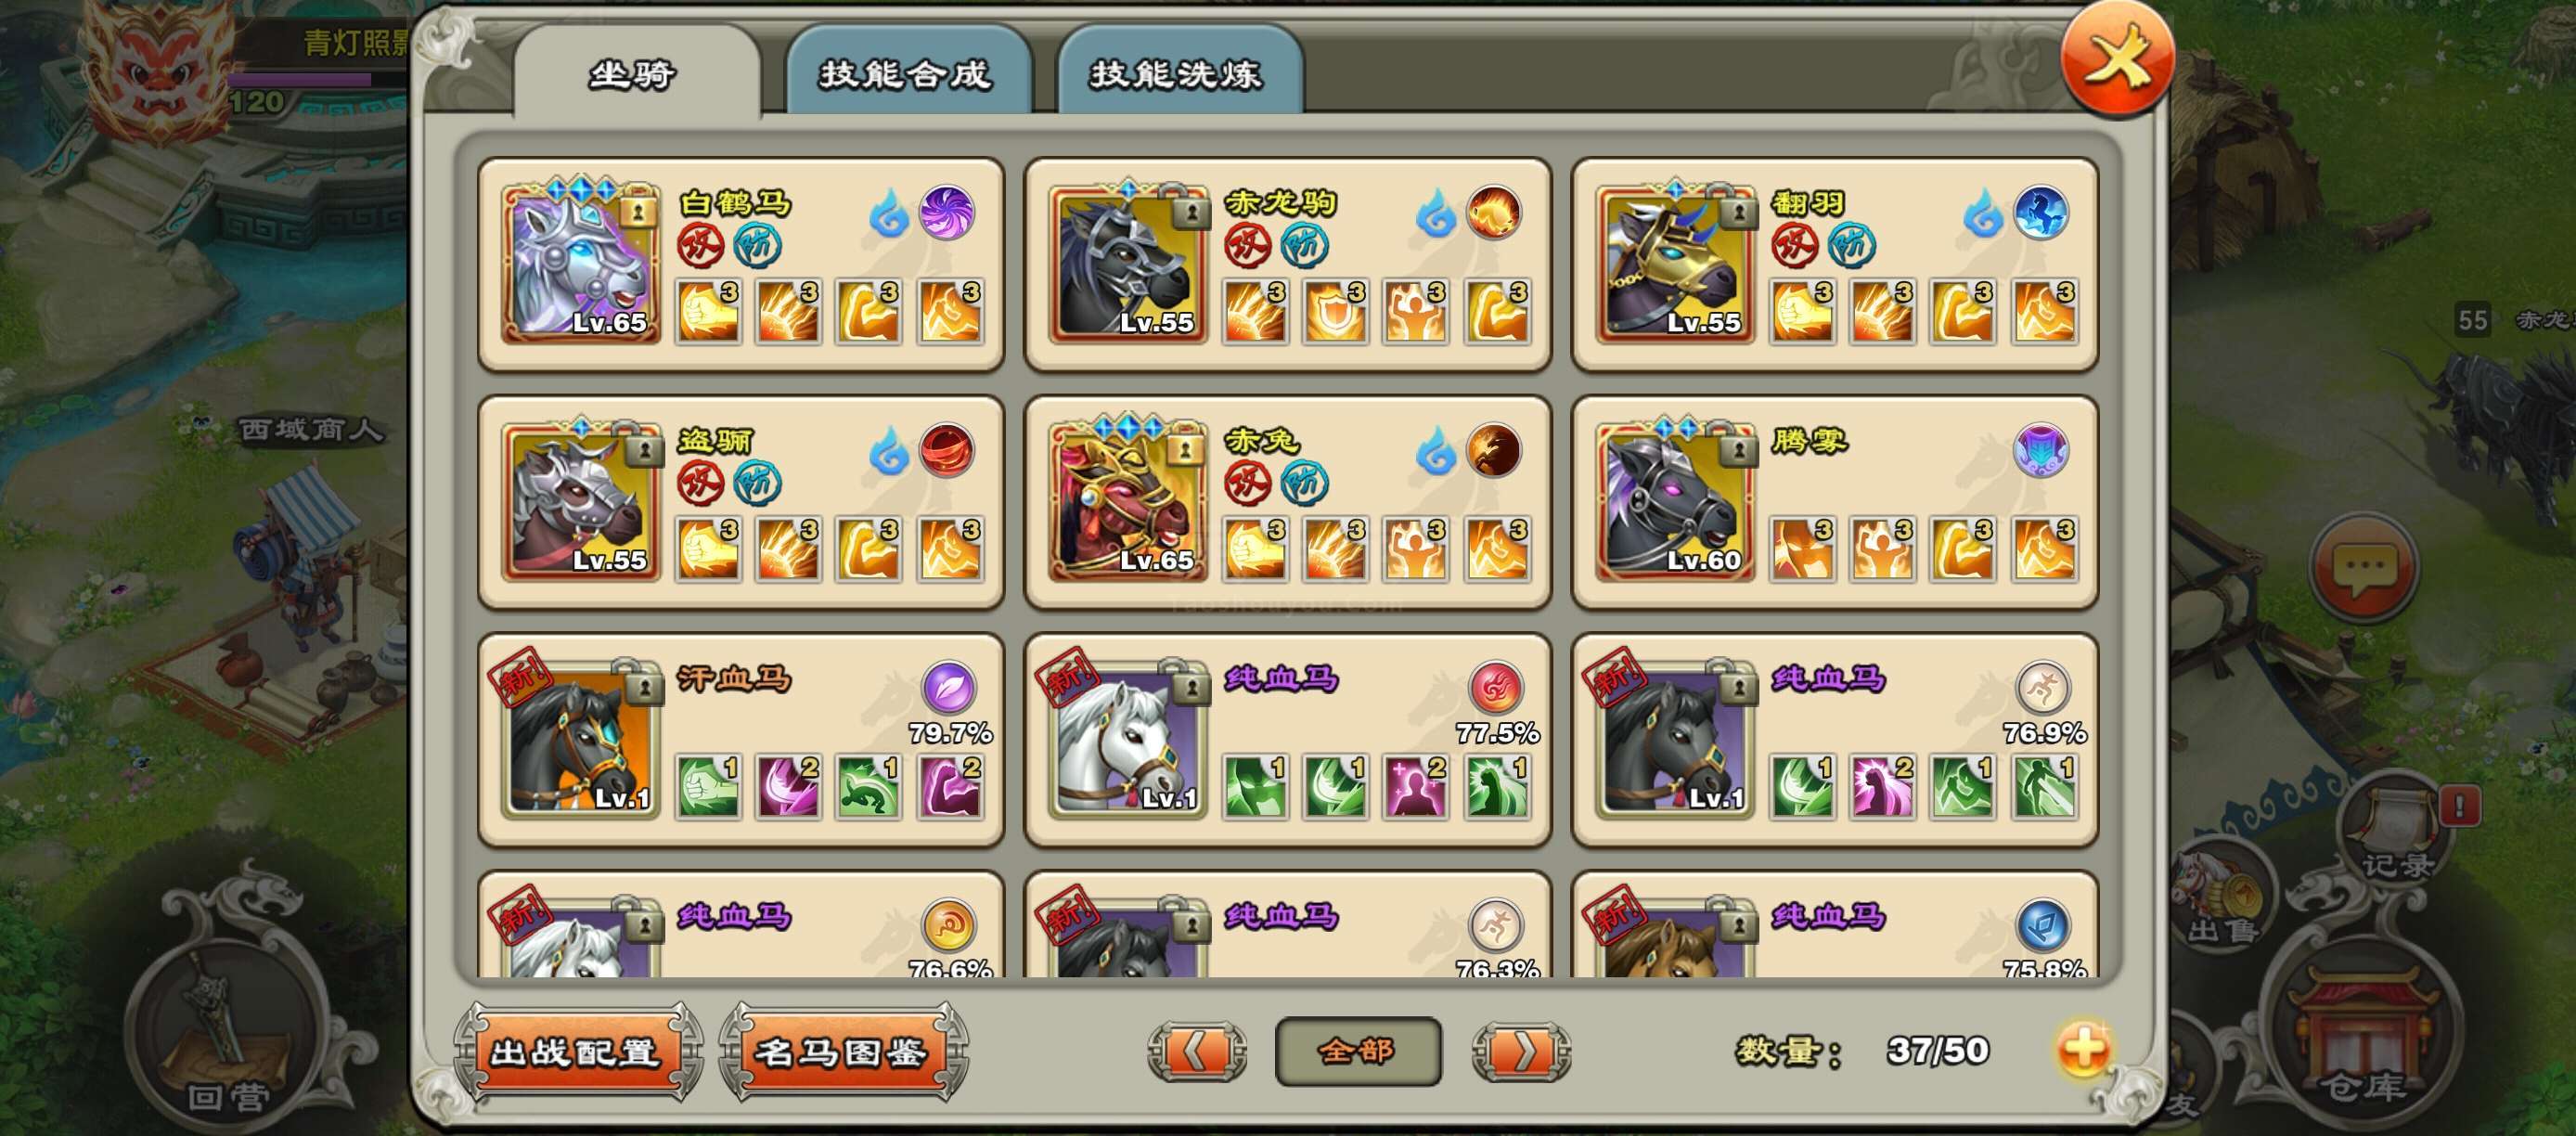
Task: Go to previous filter with left arrow
Action: coord(1197,1051)
